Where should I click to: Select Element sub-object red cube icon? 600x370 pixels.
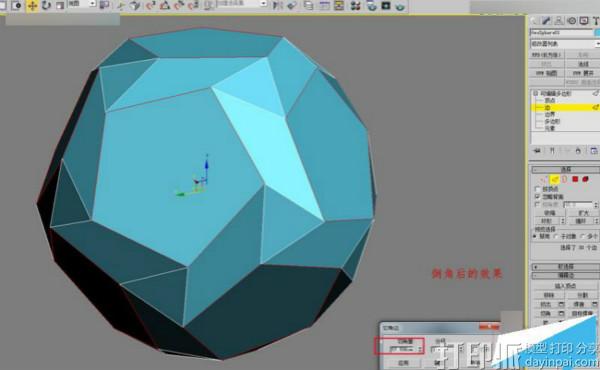pos(585,179)
